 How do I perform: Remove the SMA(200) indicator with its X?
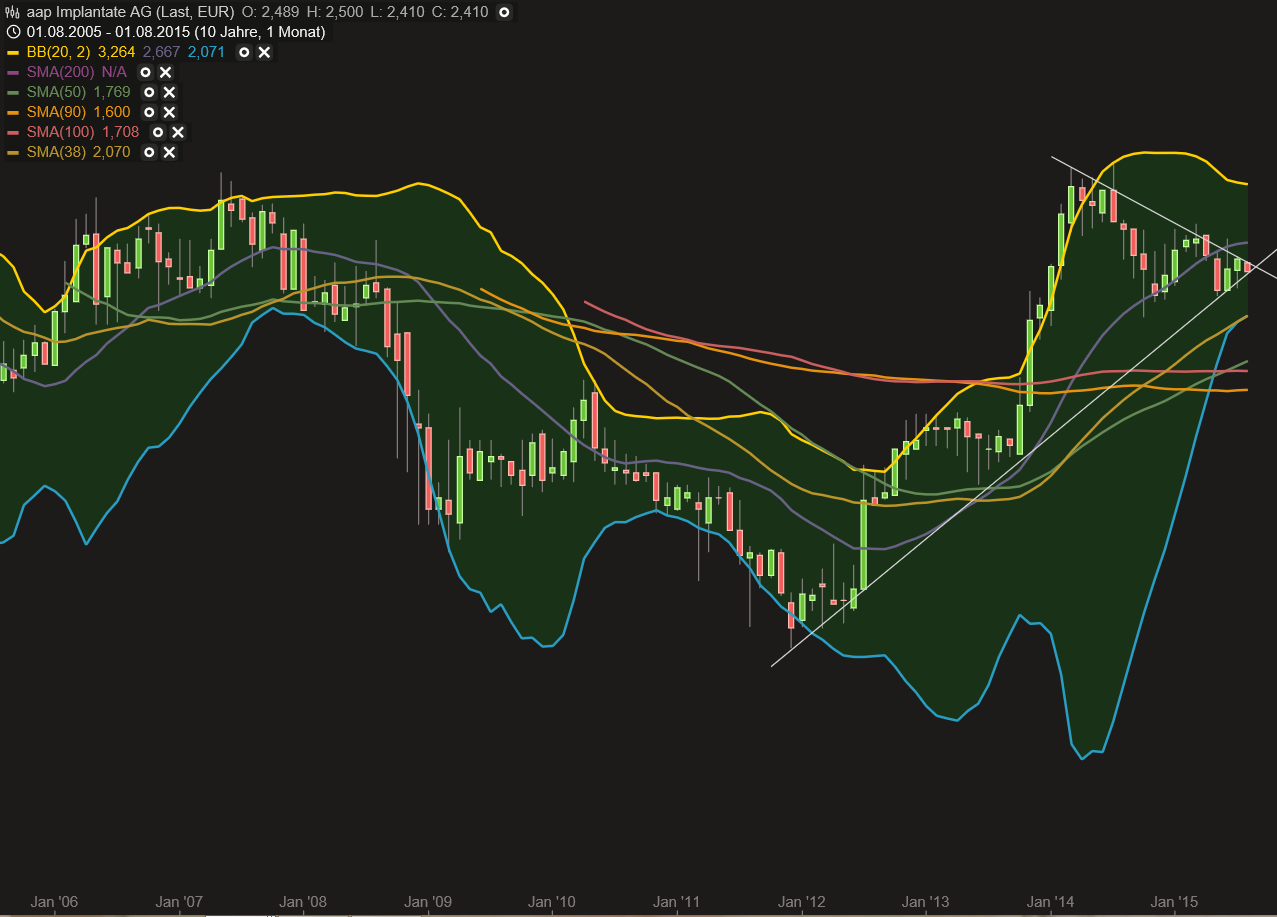click(166, 72)
